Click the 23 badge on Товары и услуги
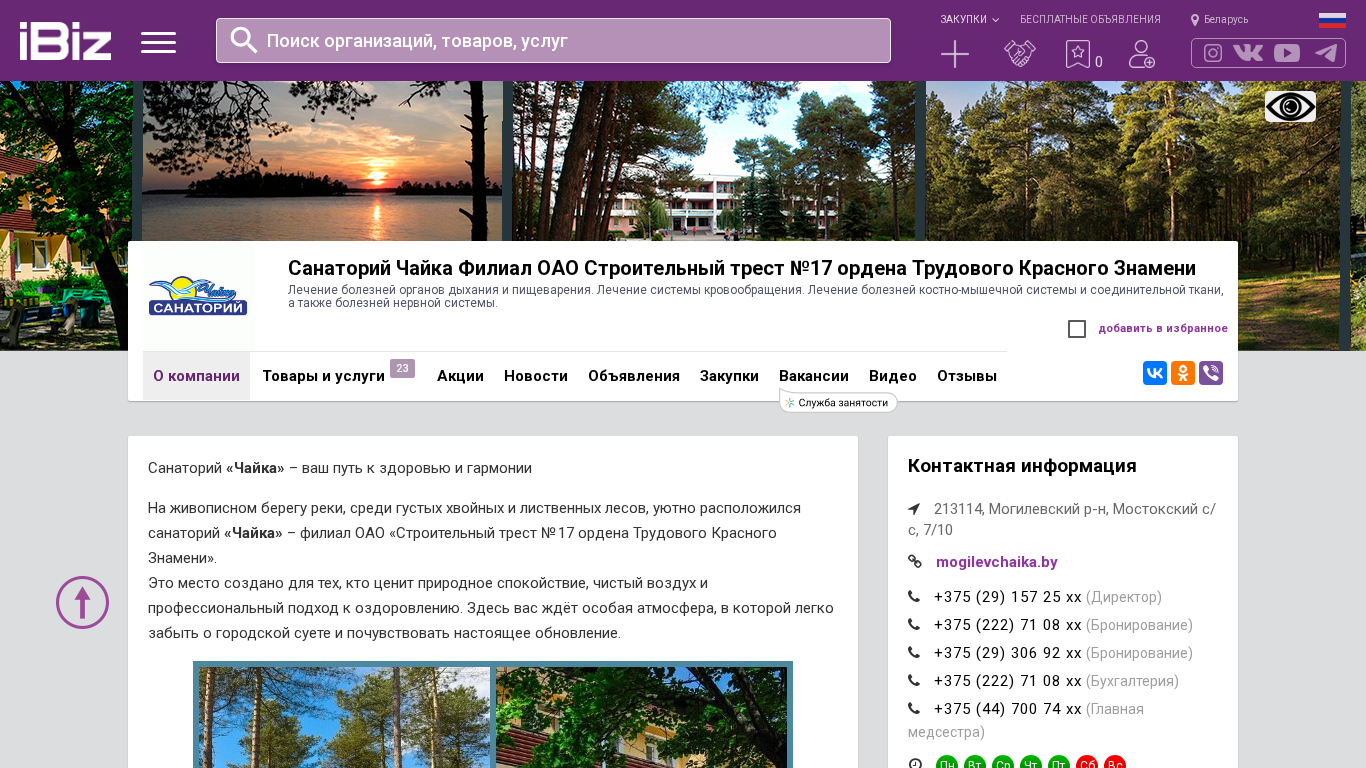This screenshot has width=1366, height=768. click(x=402, y=368)
